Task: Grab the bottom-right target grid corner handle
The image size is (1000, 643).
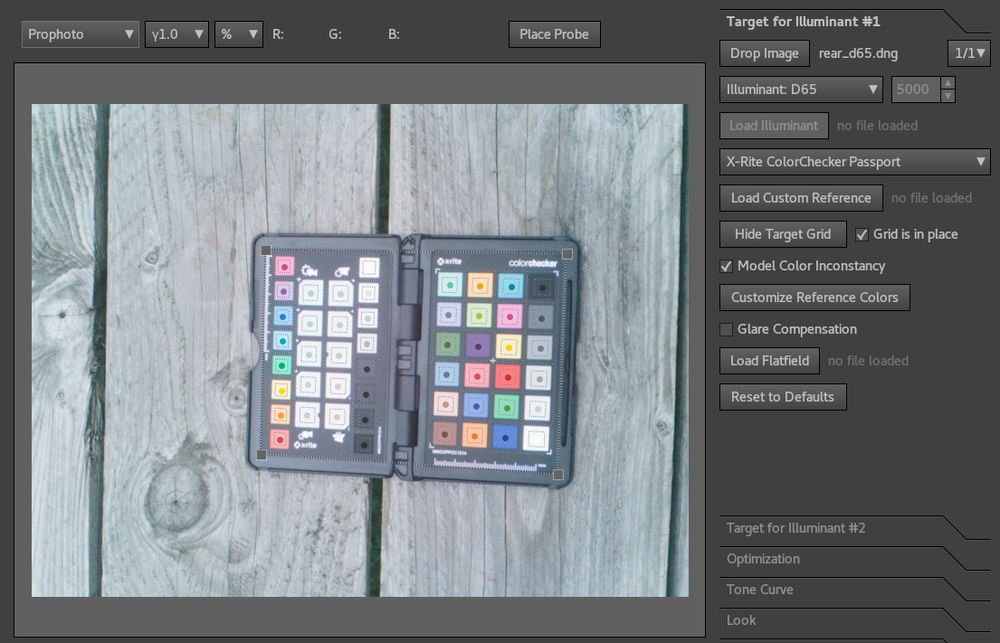Action: click(x=558, y=474)
